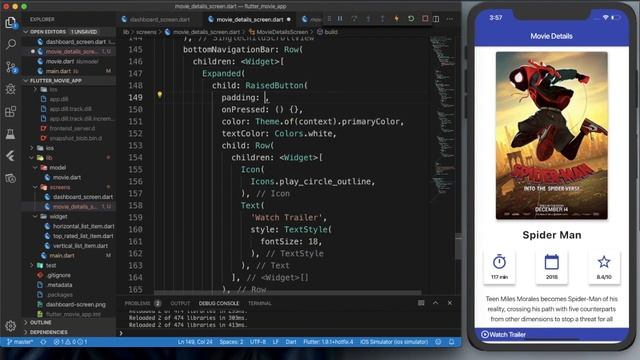This screenshot has width=640, height=360.
Task: Click the debug Step Over button
Action: point(354,19)
